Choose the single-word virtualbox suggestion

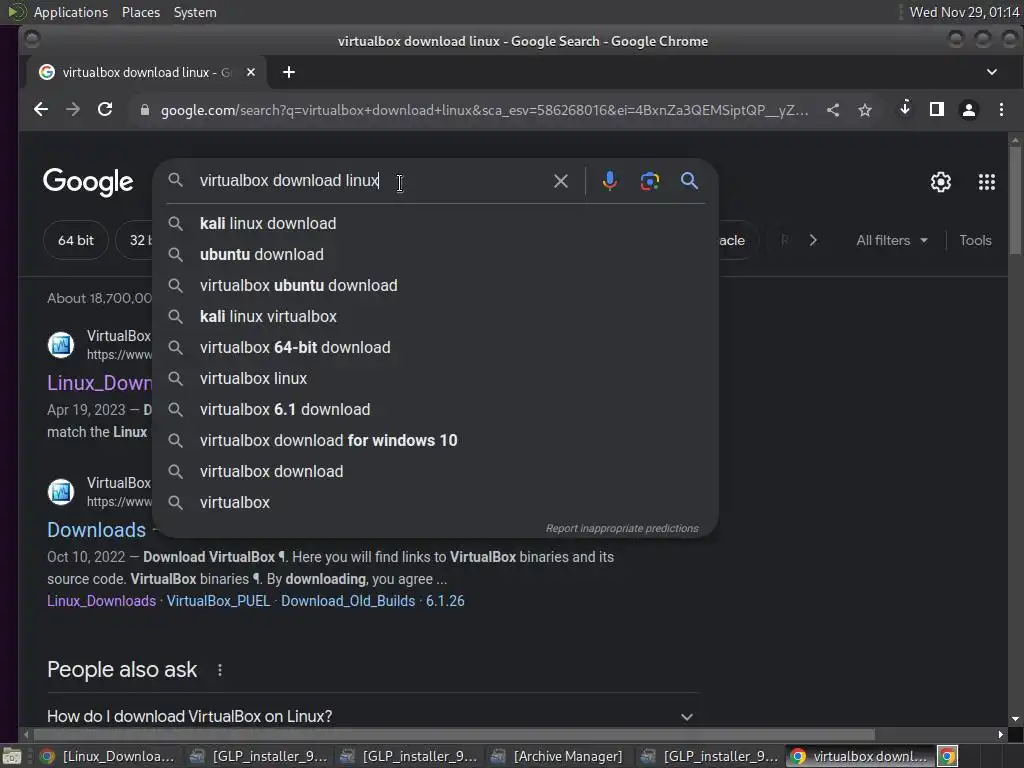[435, 502]
